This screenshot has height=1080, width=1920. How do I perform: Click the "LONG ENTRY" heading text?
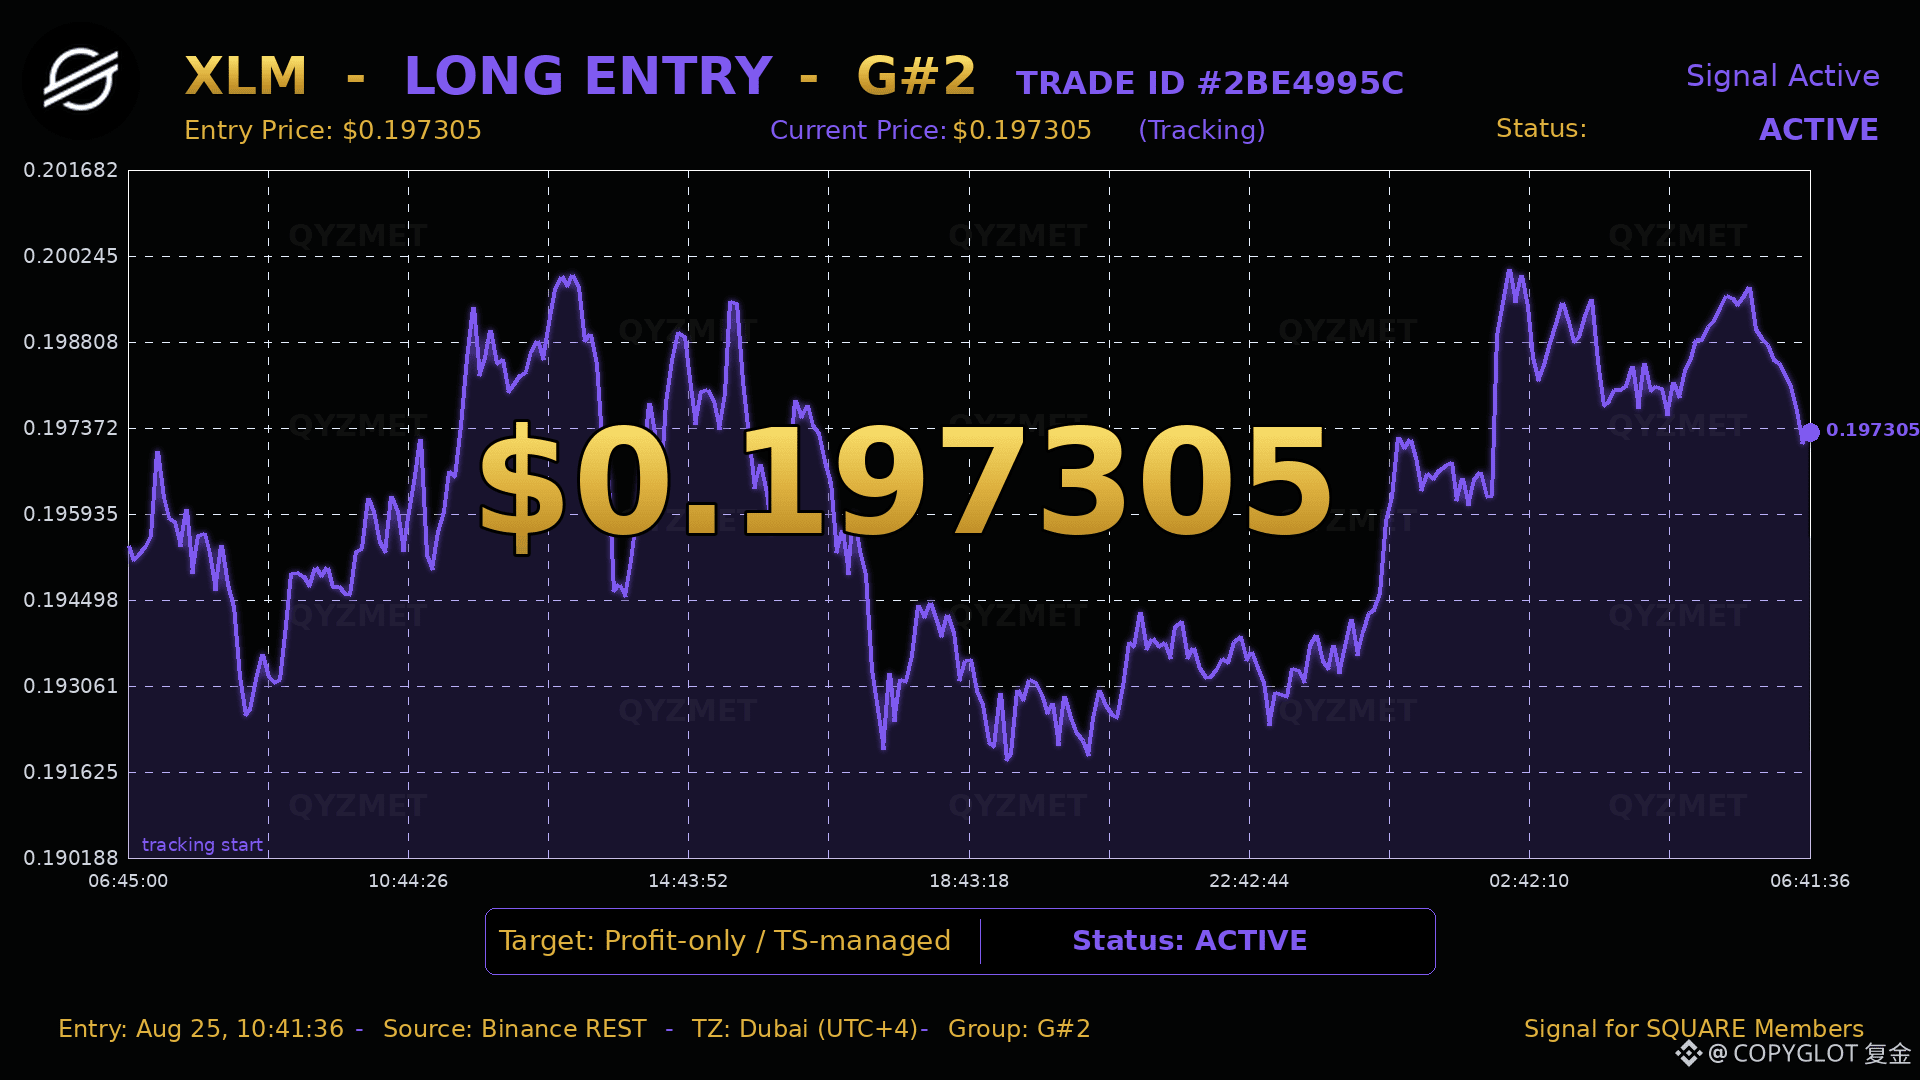[x=588, y=76]
